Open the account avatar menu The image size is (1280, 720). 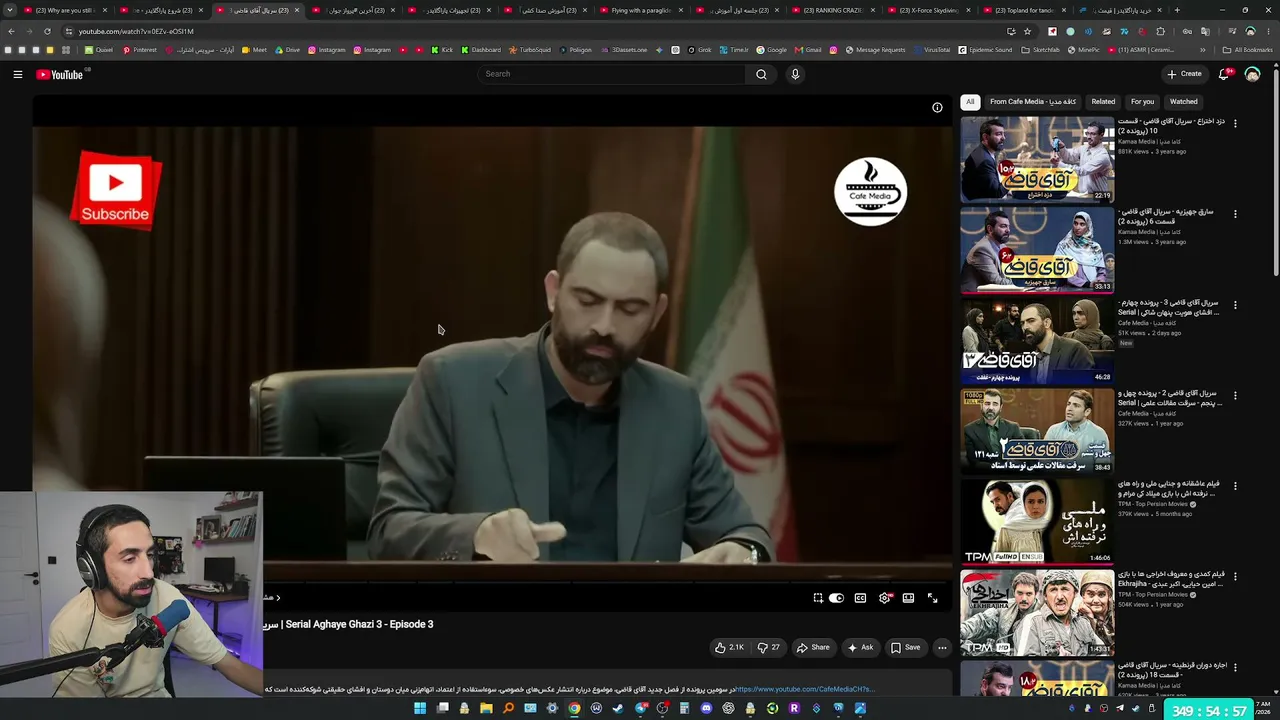[1252, 74]
